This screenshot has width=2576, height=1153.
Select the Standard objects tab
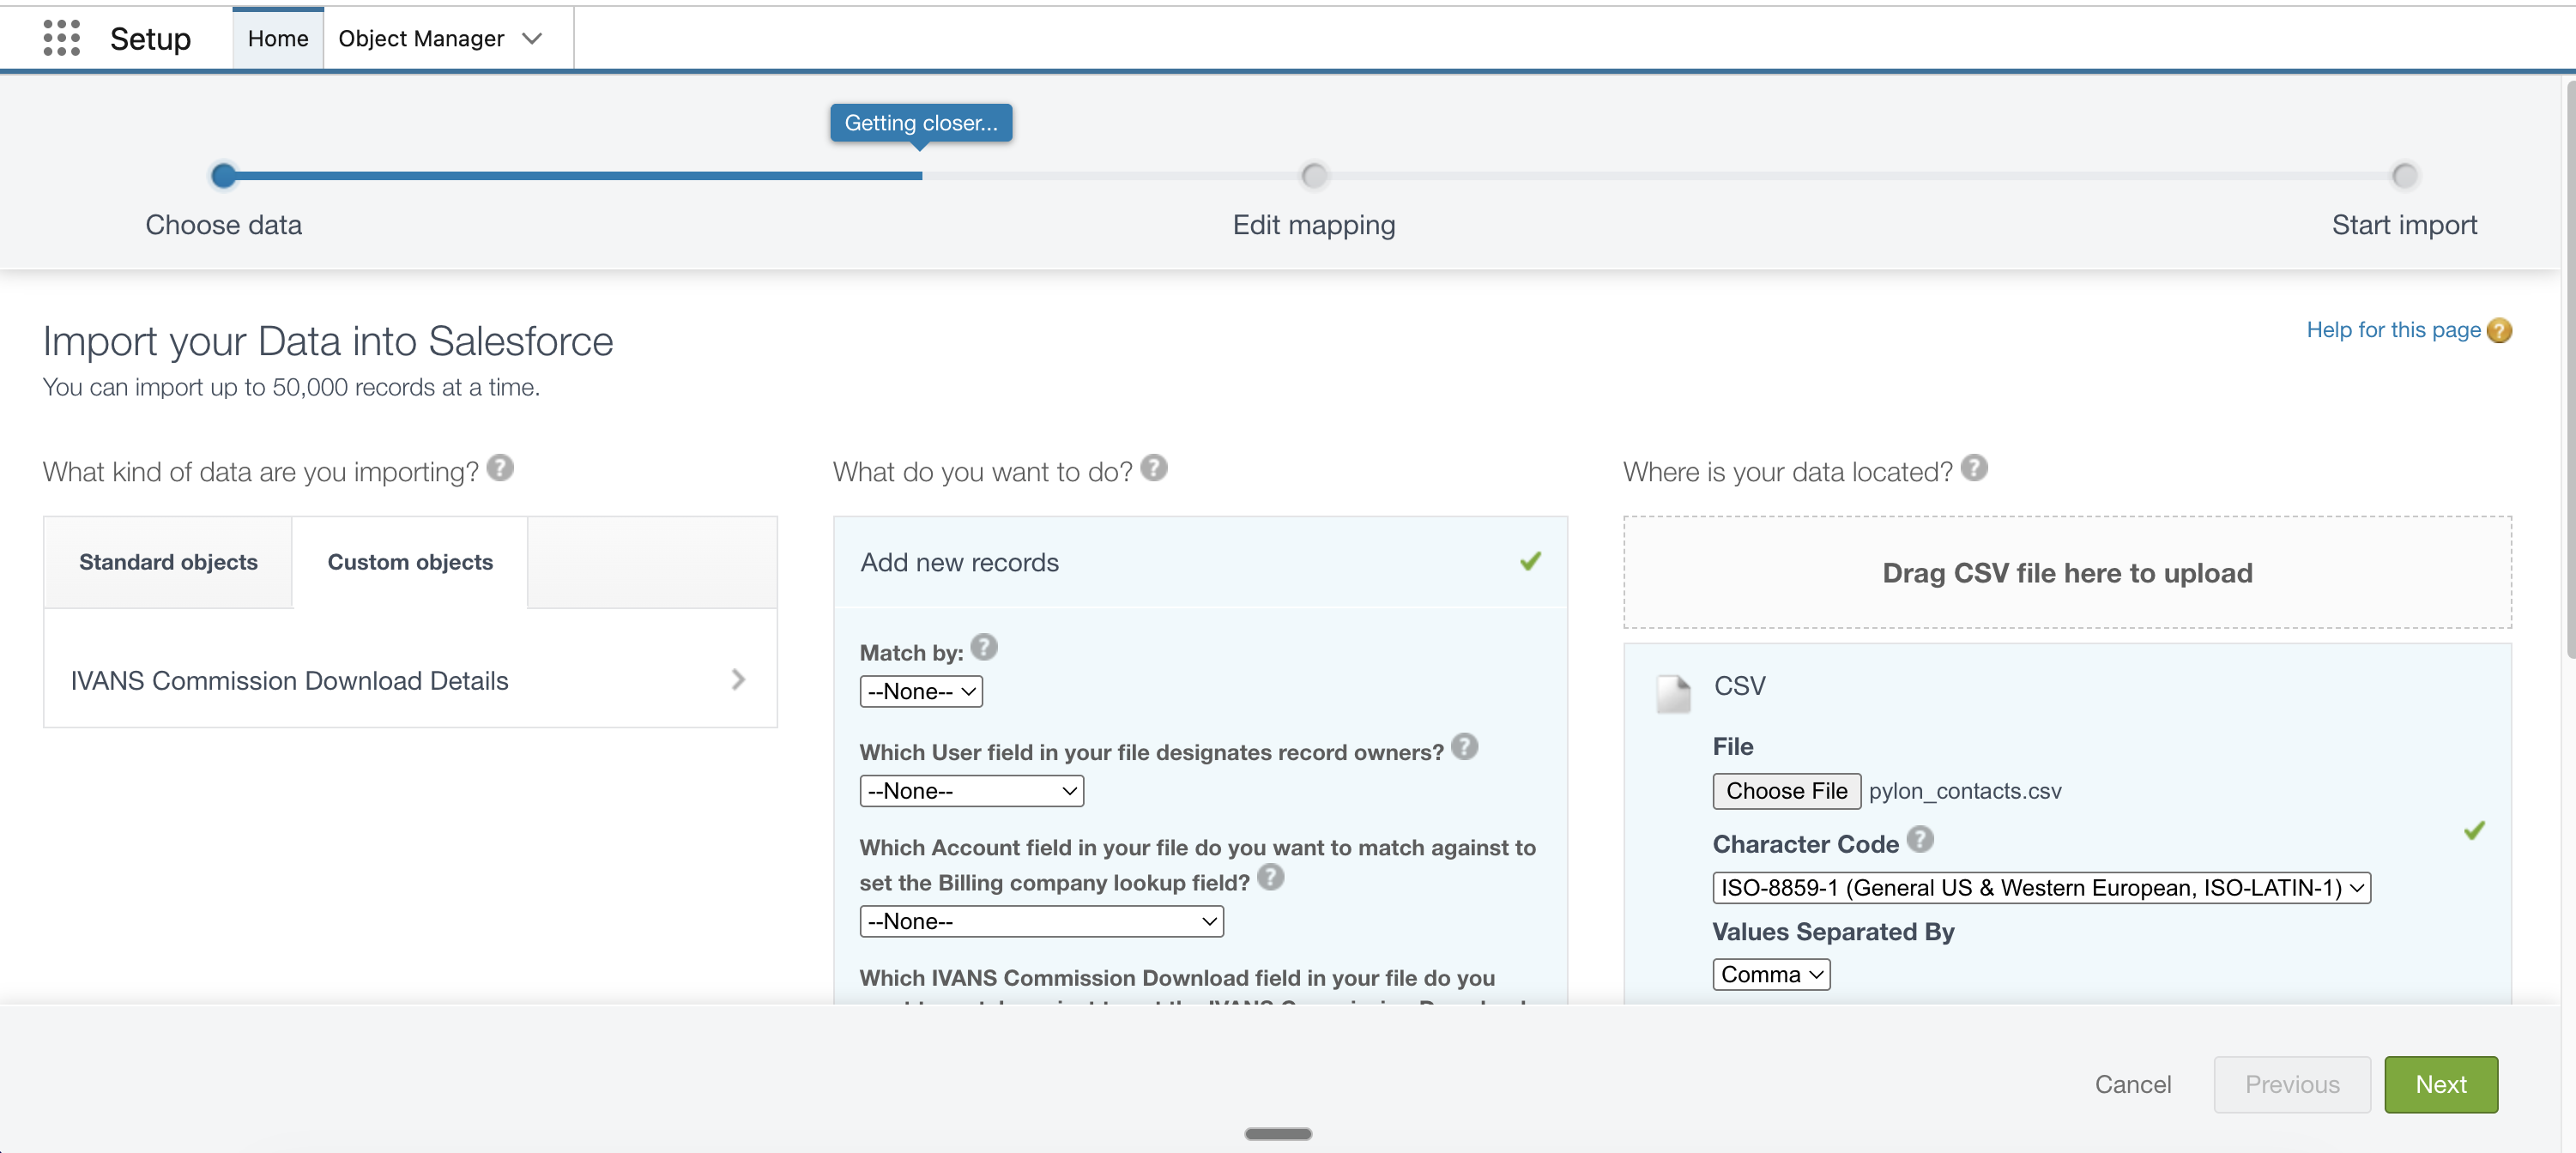pos(168,562)
